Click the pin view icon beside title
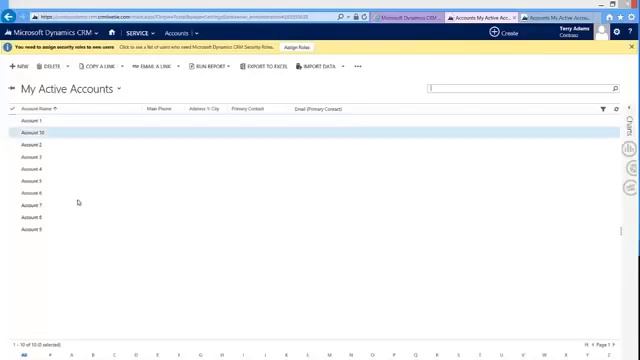 12,88
